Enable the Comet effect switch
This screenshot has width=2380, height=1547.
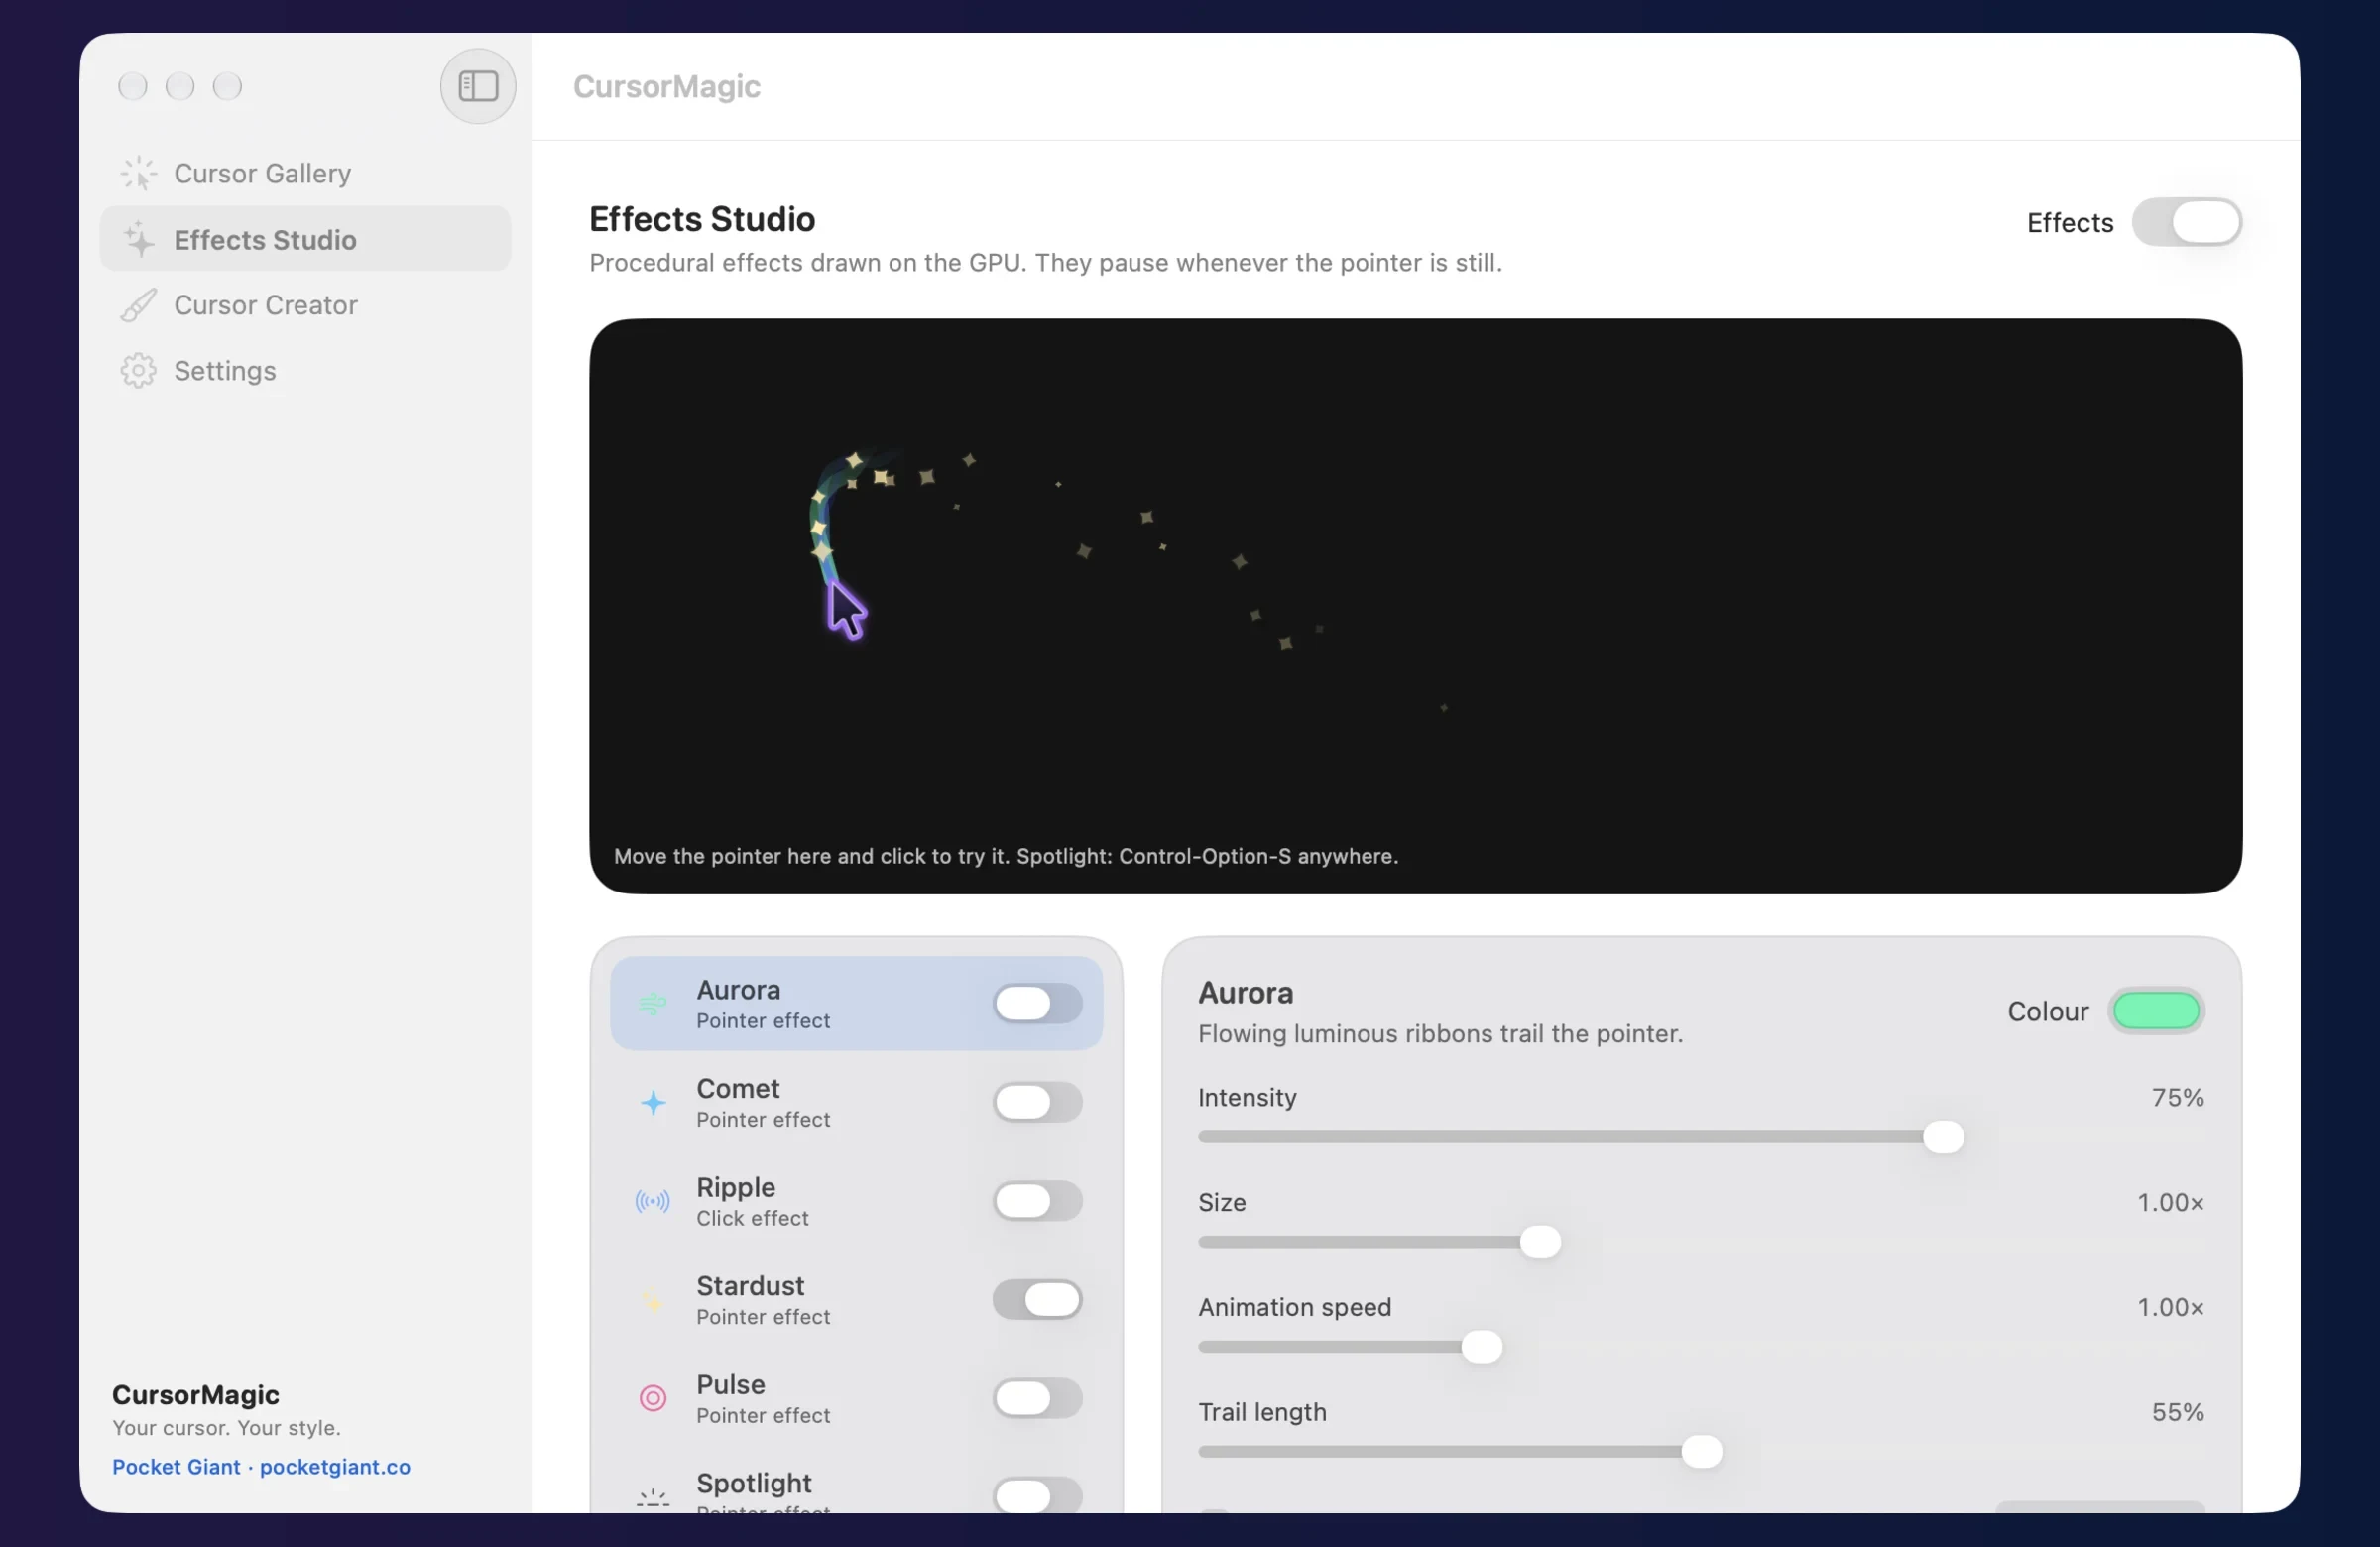(x=1037, y=1102)
